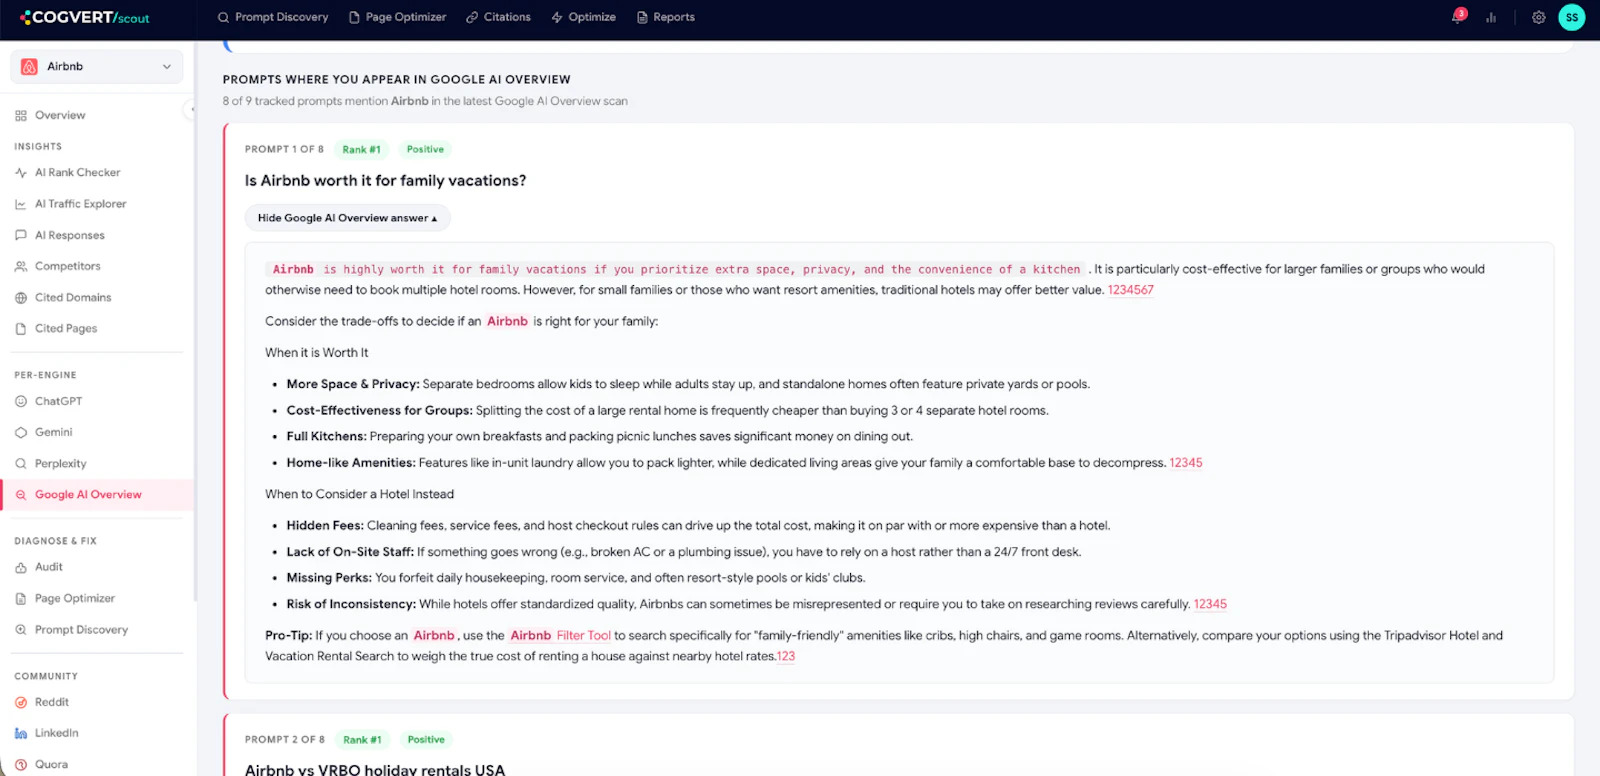Open citation 123 after Pro-Tip
1600x776 pixels.
786,656
